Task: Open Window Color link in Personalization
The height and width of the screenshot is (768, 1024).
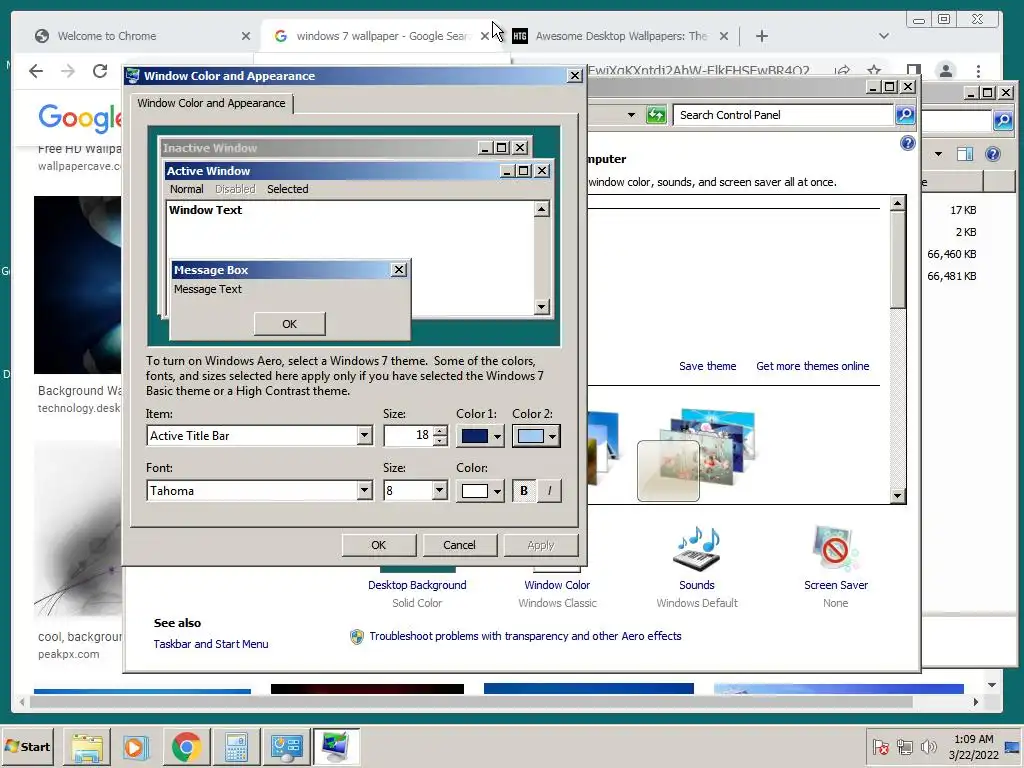Action: point(557,585)
